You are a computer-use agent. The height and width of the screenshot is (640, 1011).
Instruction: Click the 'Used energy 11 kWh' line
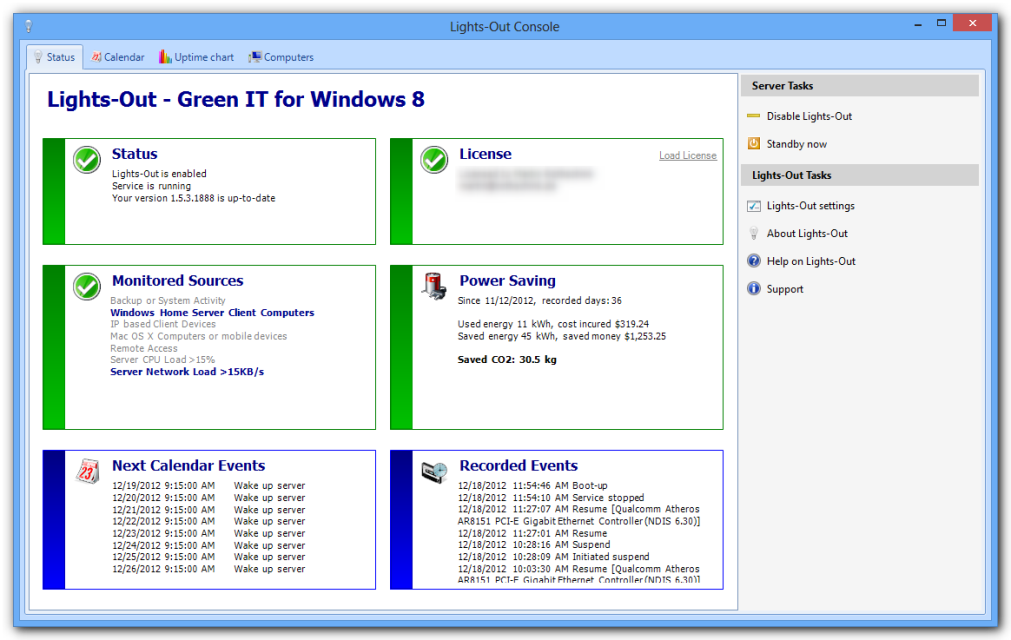(553, 324)
